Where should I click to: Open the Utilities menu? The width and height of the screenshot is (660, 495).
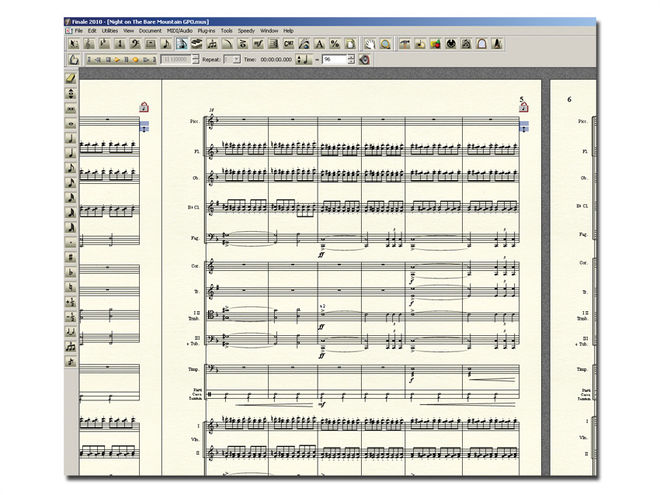tap(110, 31)
